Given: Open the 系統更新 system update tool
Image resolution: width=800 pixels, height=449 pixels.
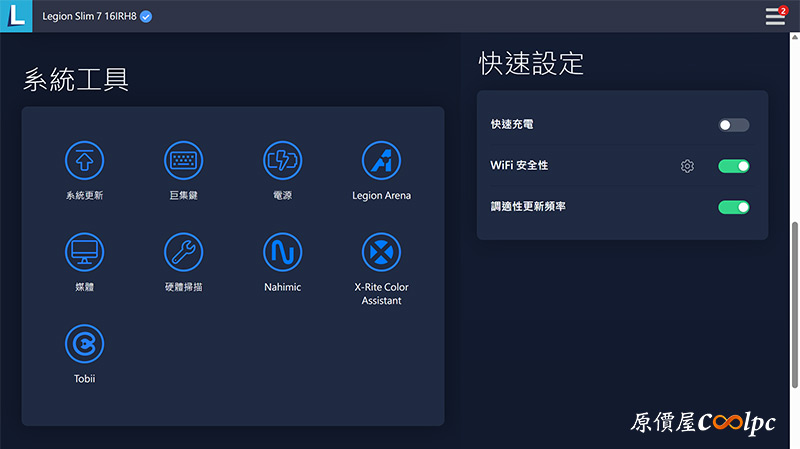Looking at the screenshot, I should tap(84, 160).
